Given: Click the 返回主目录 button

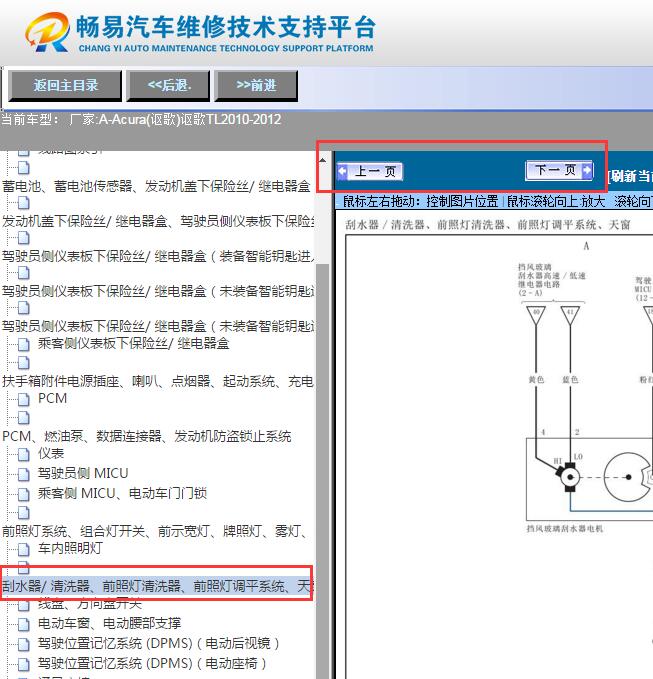Looking at the screenshot, I should click(x=65, y=86).
